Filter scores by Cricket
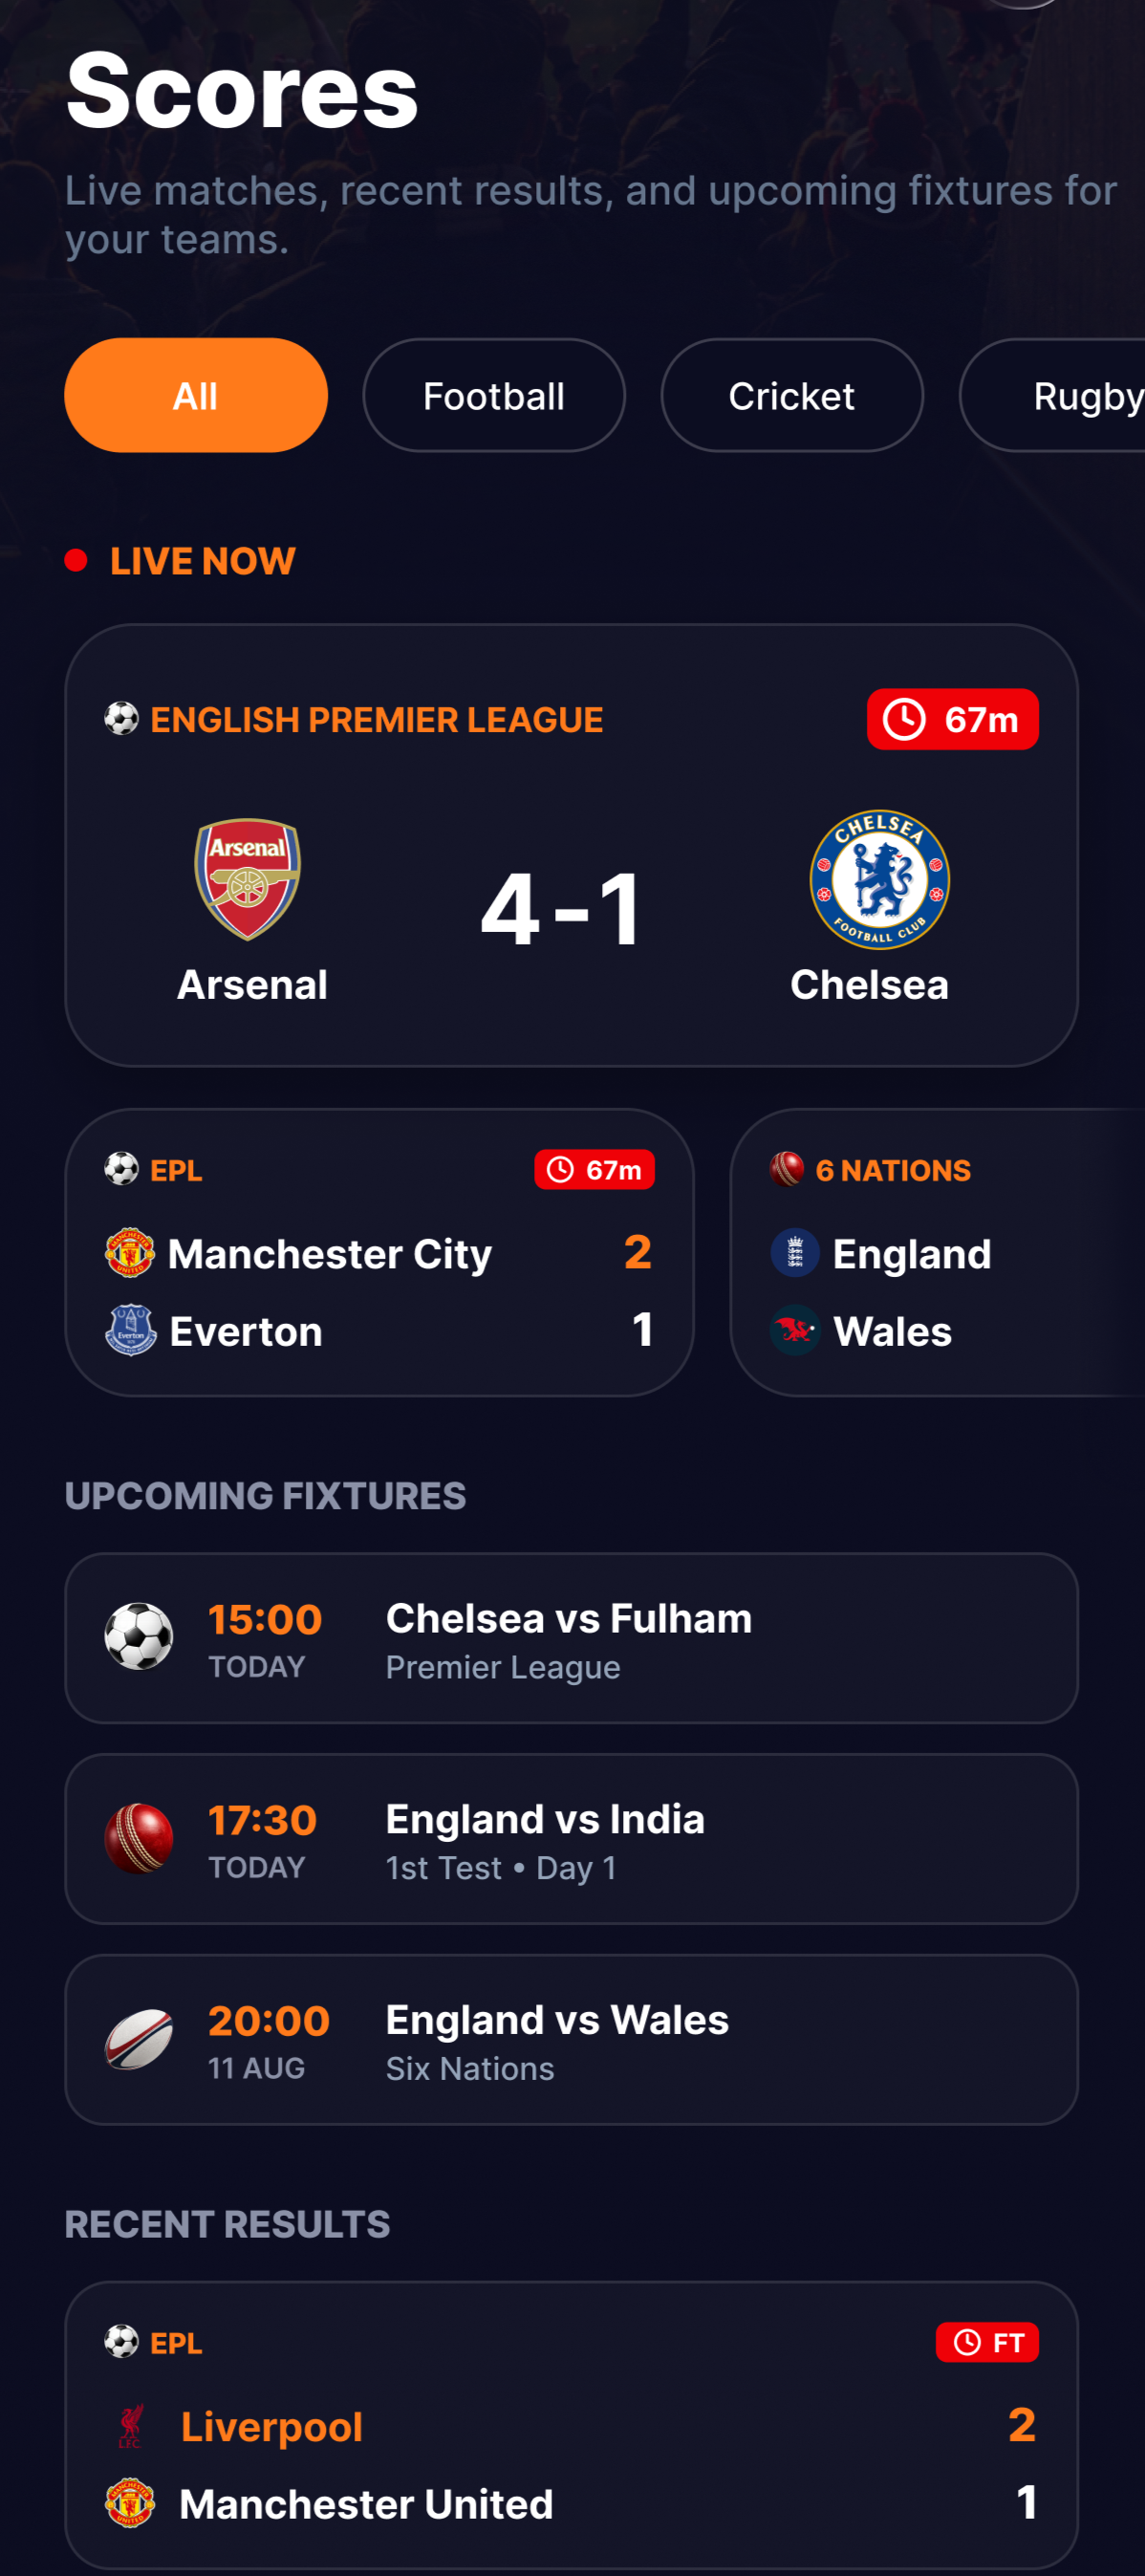1145x2576 pixels. point(792,395)
